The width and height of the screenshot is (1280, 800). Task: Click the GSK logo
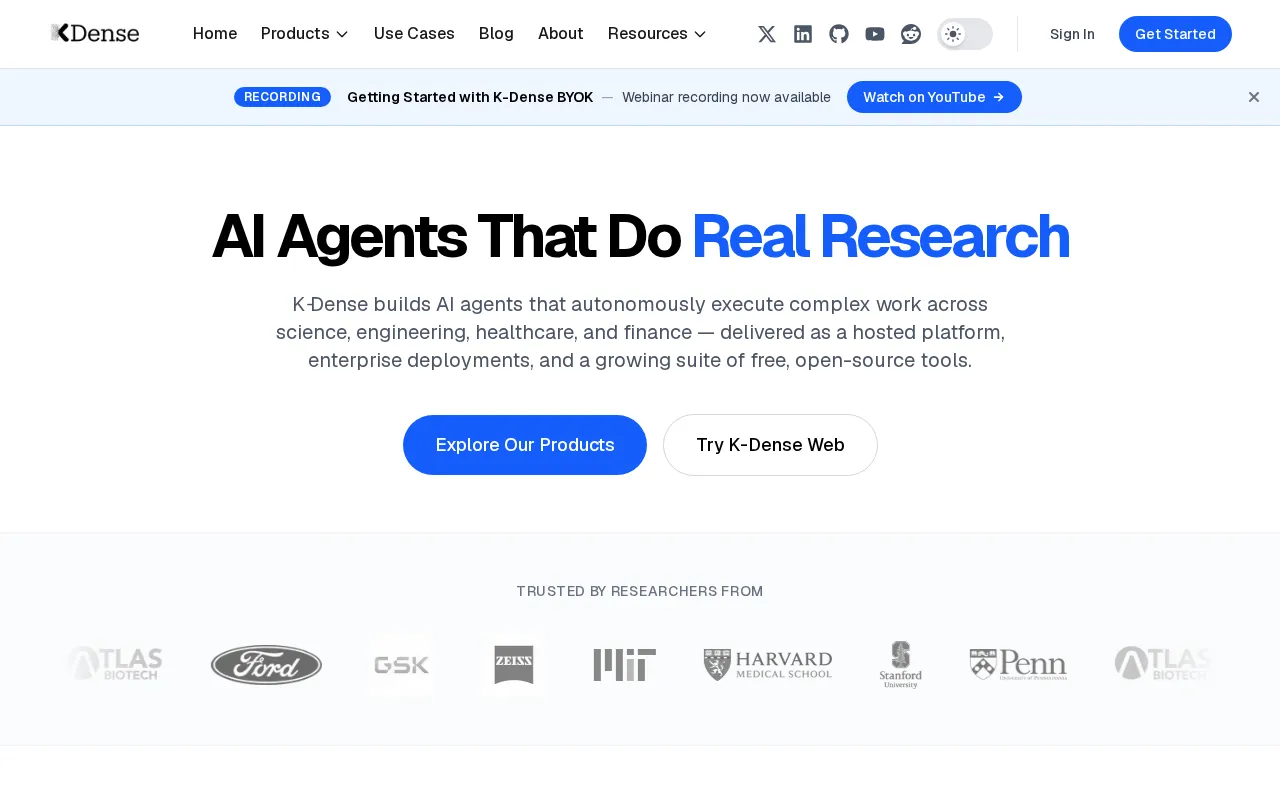click(x=401, y=665)
